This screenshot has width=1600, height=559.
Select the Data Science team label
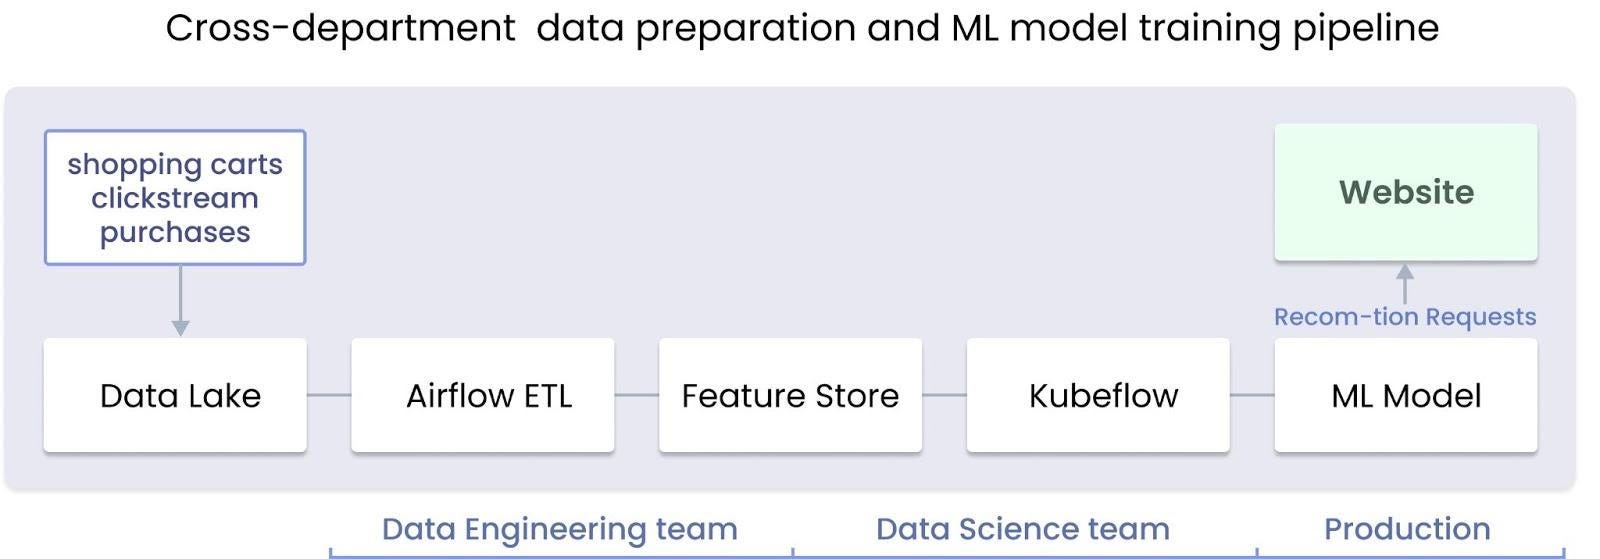coord(1022,529)
